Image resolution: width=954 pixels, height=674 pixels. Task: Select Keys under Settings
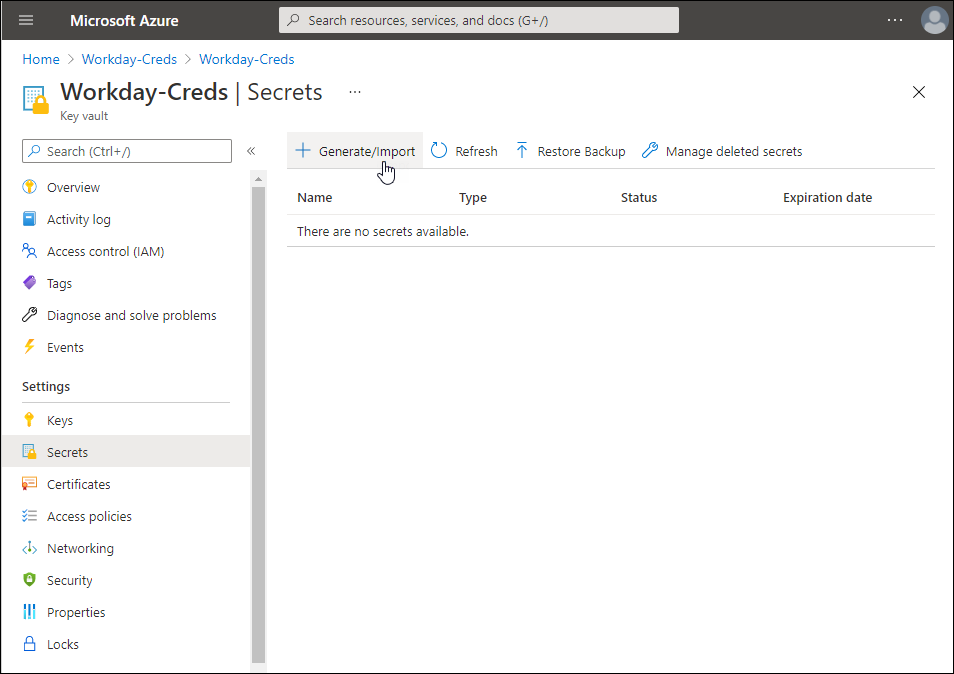(x=60, y=420)
